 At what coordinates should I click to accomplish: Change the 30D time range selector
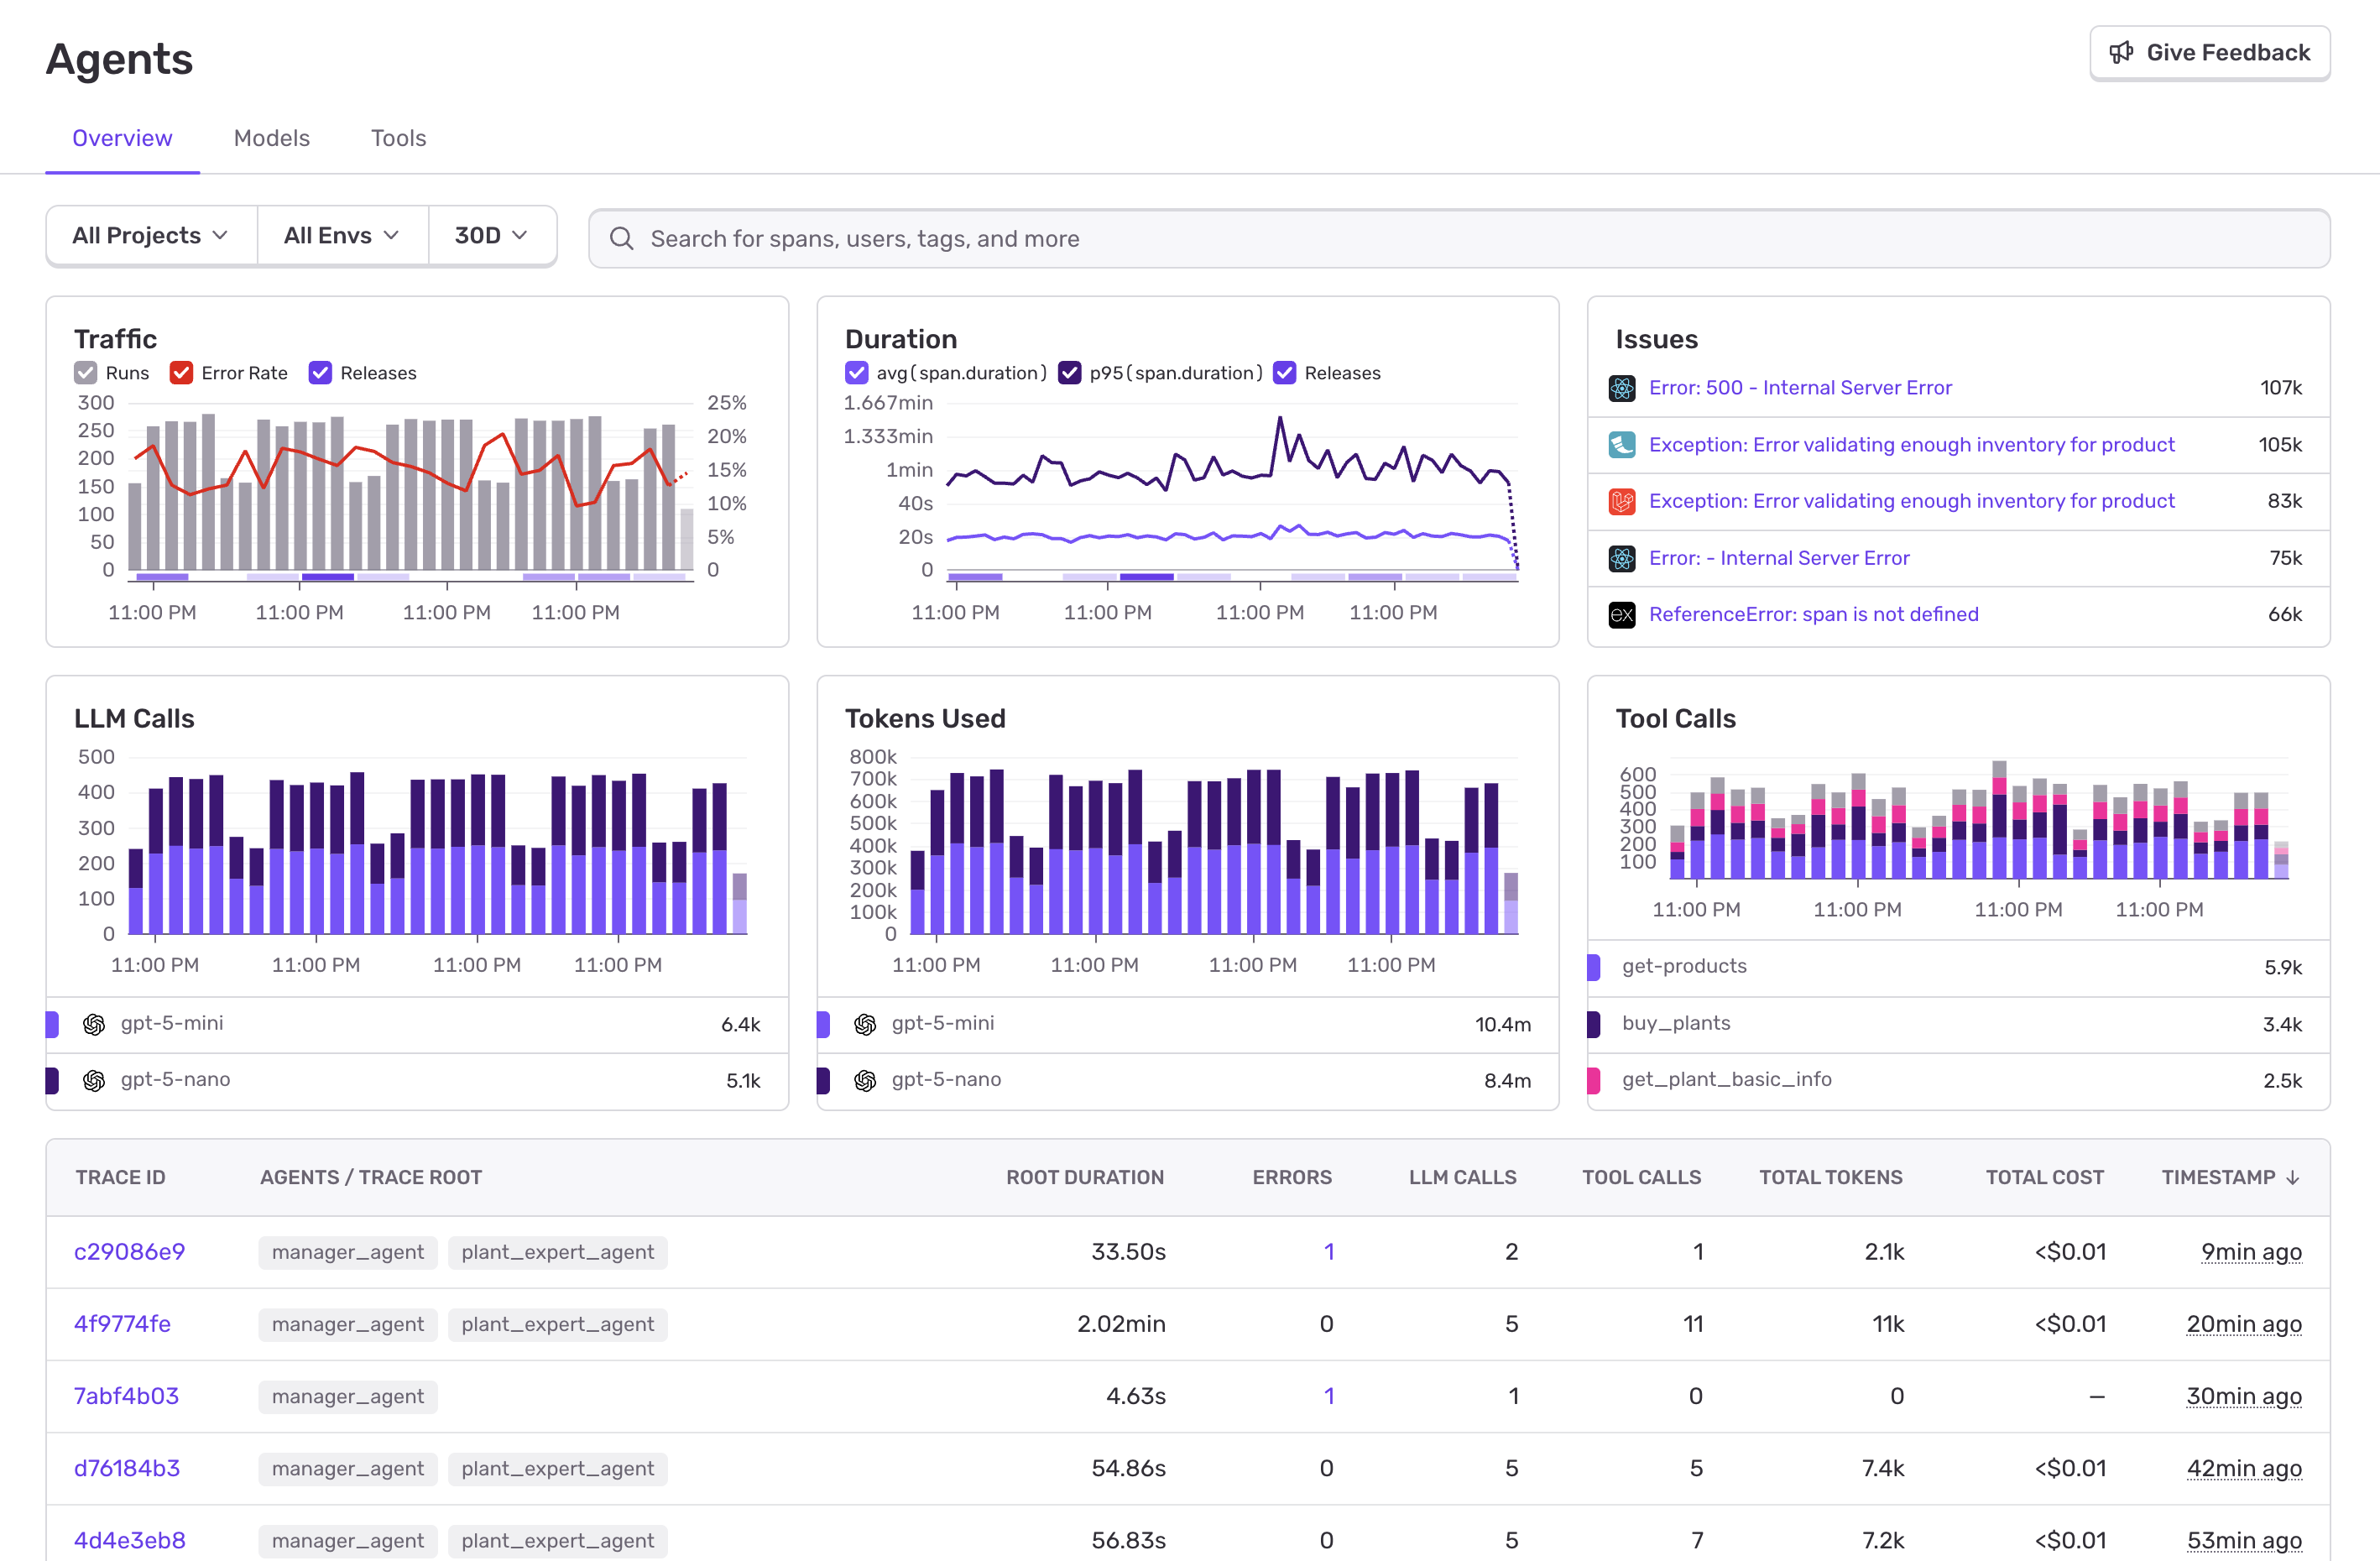point(489,235)
